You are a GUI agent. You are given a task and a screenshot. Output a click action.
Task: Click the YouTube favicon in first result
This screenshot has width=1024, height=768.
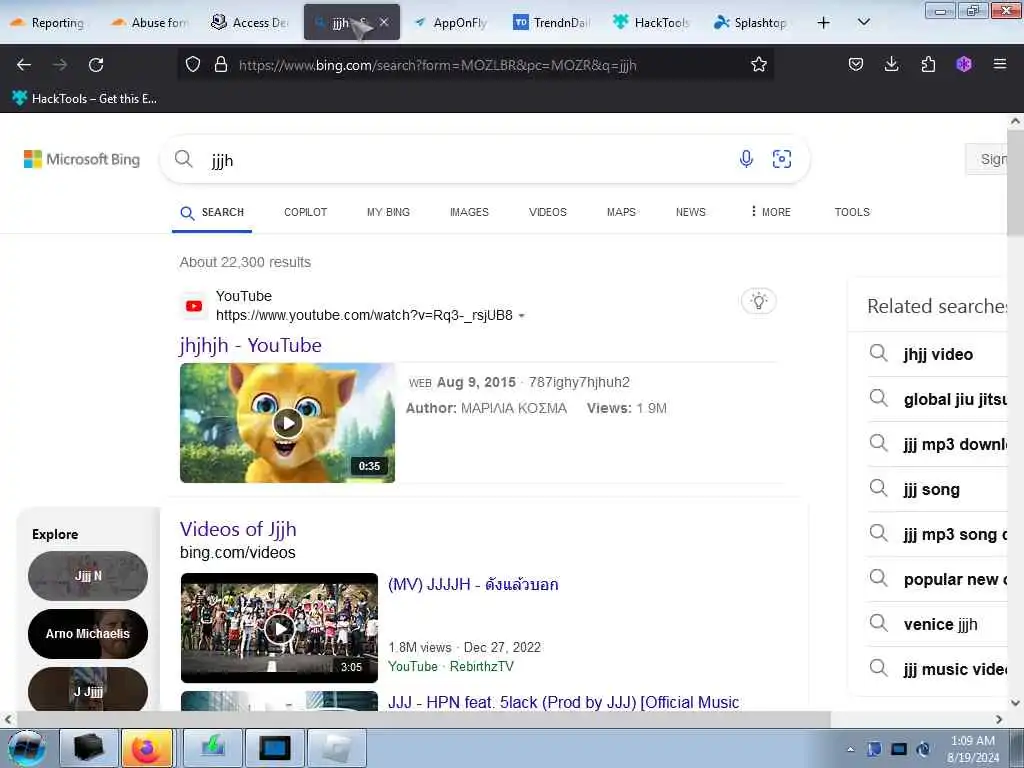194,306
